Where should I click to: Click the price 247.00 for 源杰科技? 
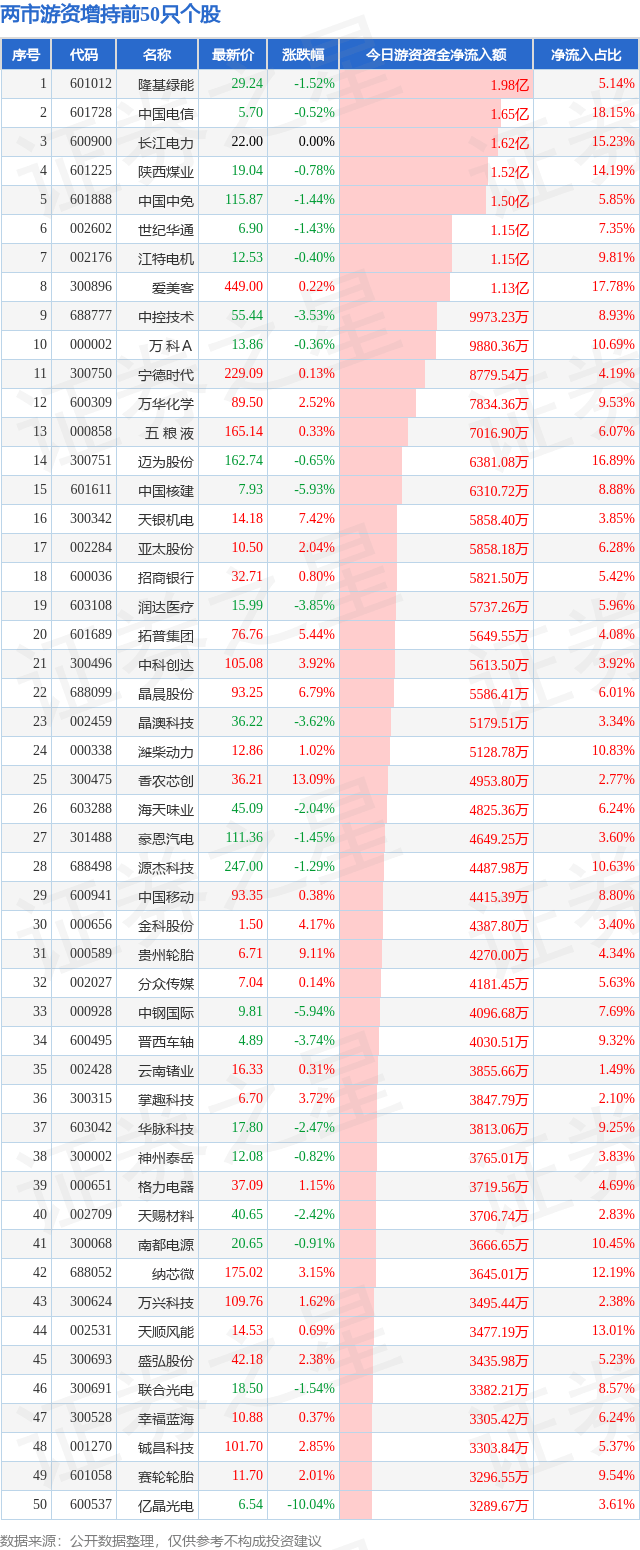coord(246,867)
